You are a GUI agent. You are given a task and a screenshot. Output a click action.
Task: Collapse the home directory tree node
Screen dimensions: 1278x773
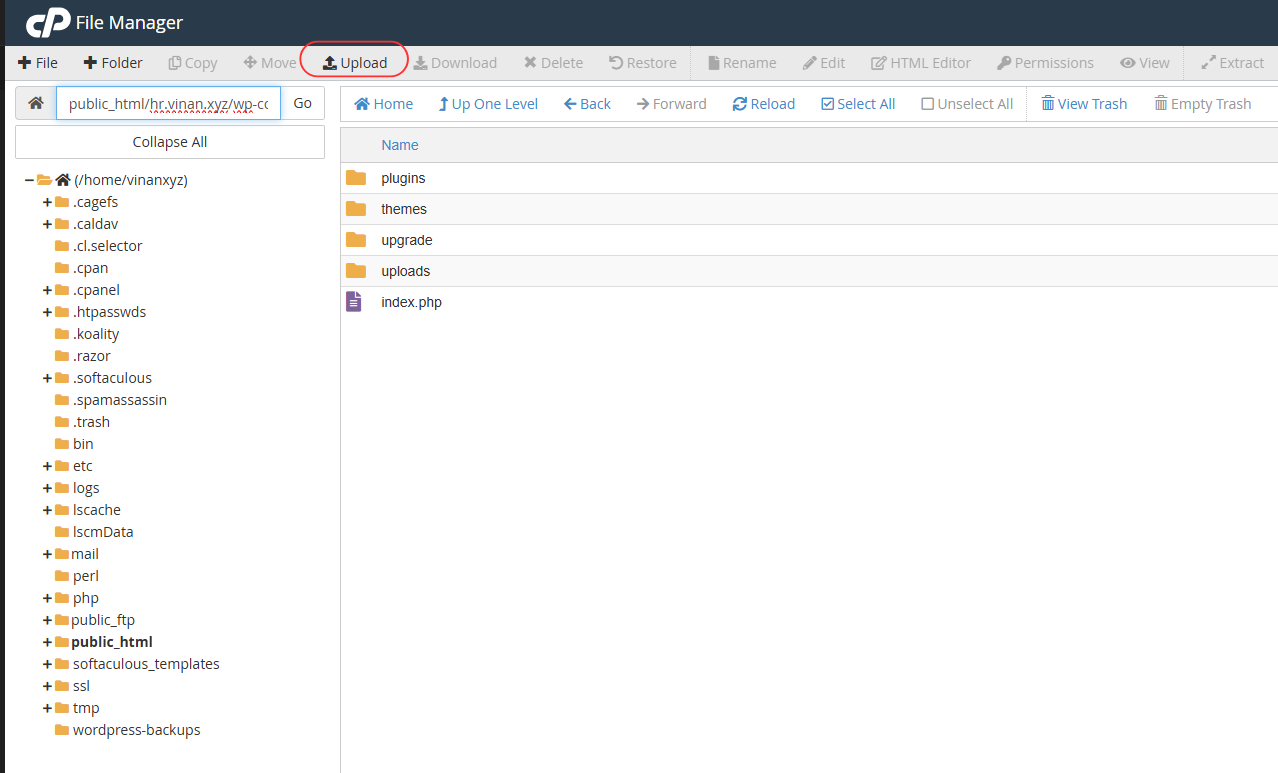click(x=25, y=179)
